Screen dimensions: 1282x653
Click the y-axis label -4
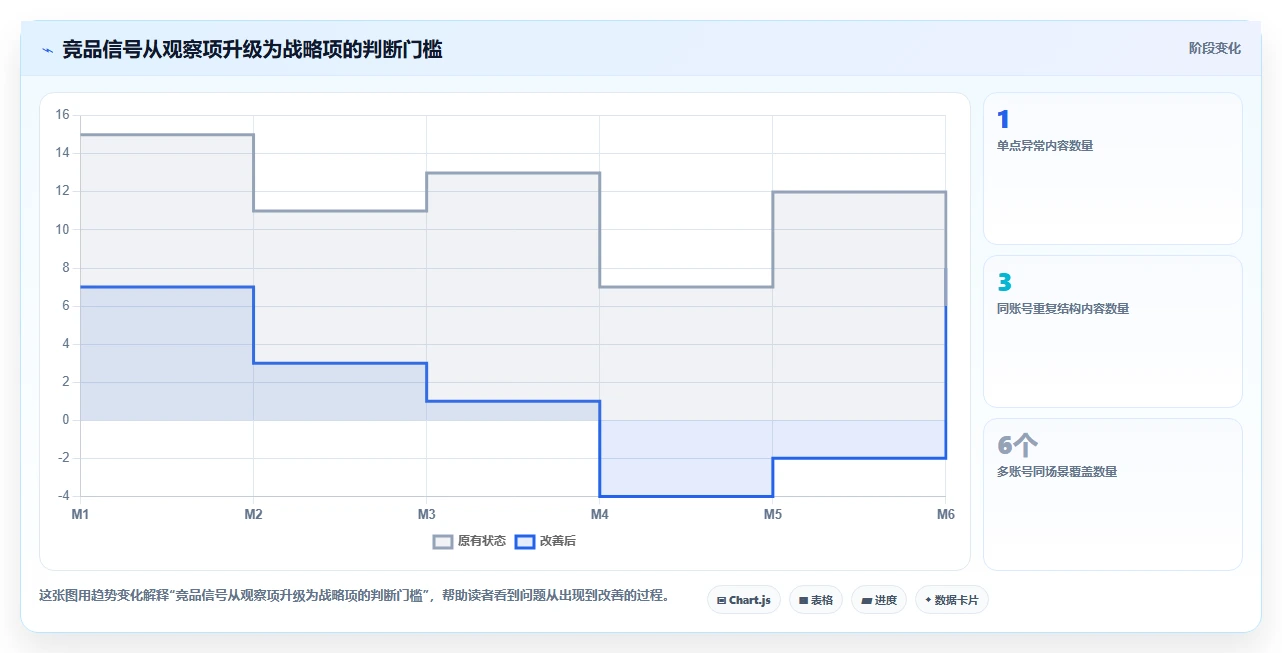coord(63,496)
